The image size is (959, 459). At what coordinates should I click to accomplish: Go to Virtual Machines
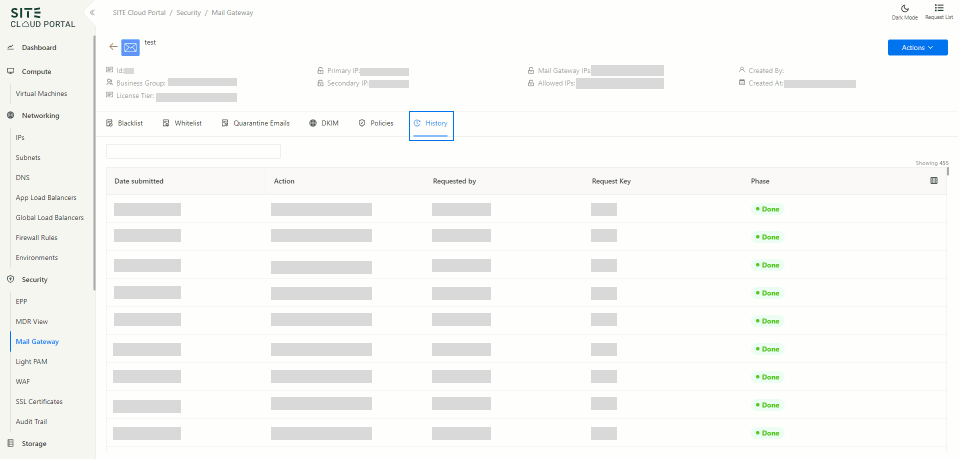[41, 94]
